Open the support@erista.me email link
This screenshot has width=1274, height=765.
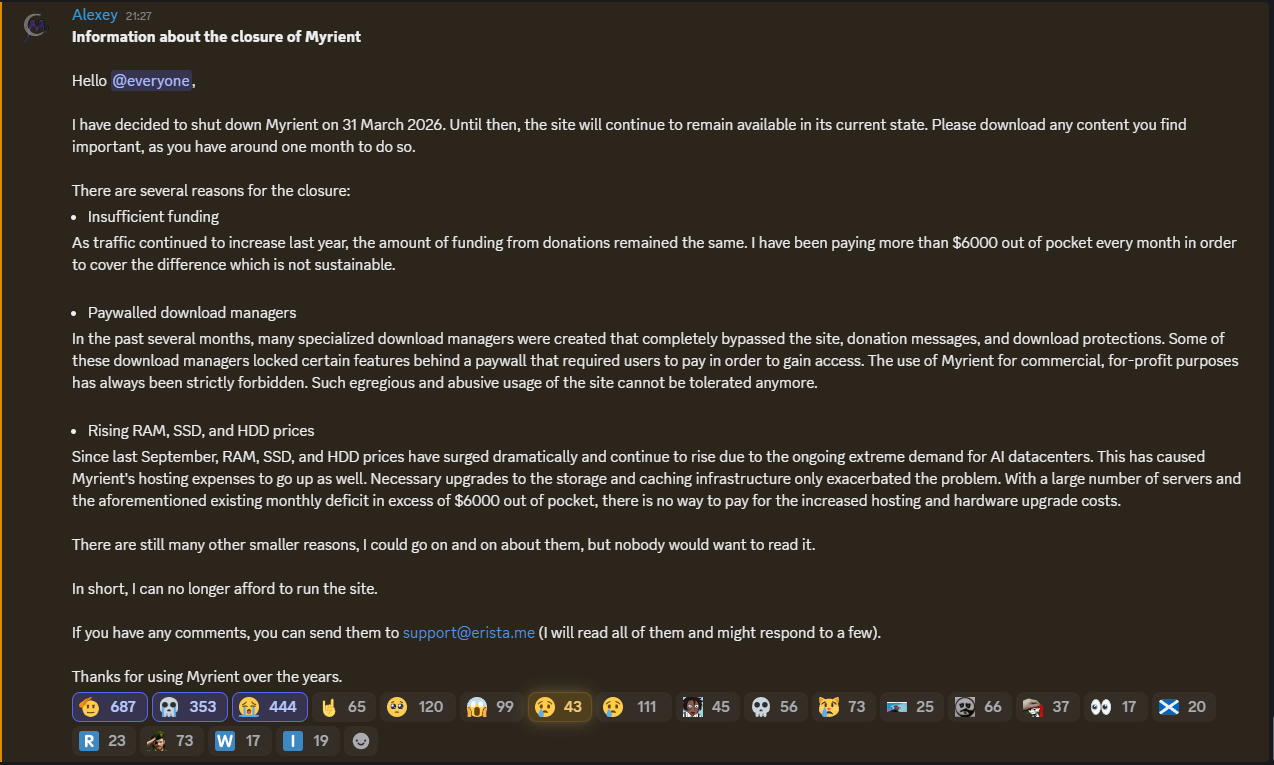click(x=468, y=632)
